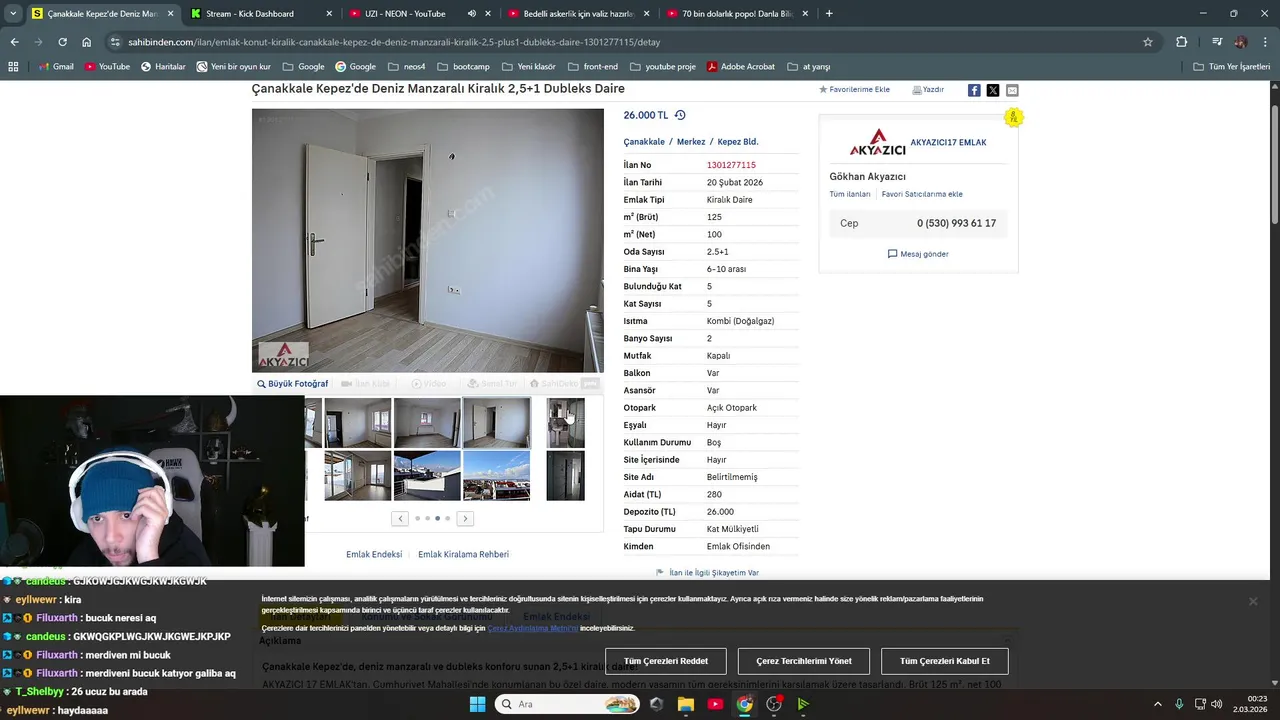Image resolution: width=1280 pixels, height=720 pixels.
Task: Open the youtube proje bookmark folder
Action: tap(662, 66)
